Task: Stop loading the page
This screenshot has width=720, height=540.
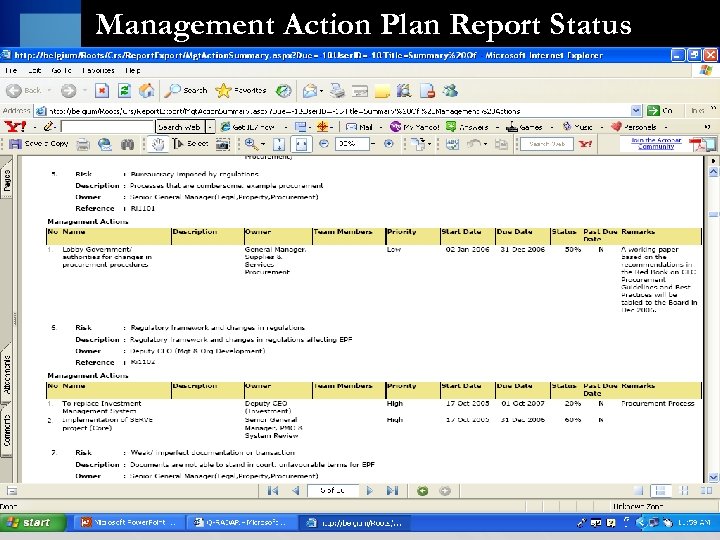Action: pos(101,90)
